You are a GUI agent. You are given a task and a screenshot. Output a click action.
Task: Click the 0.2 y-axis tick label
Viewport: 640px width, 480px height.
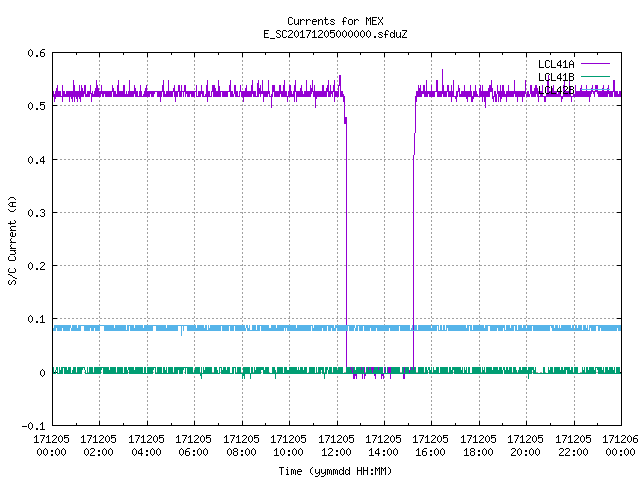[x=36, y=266]
